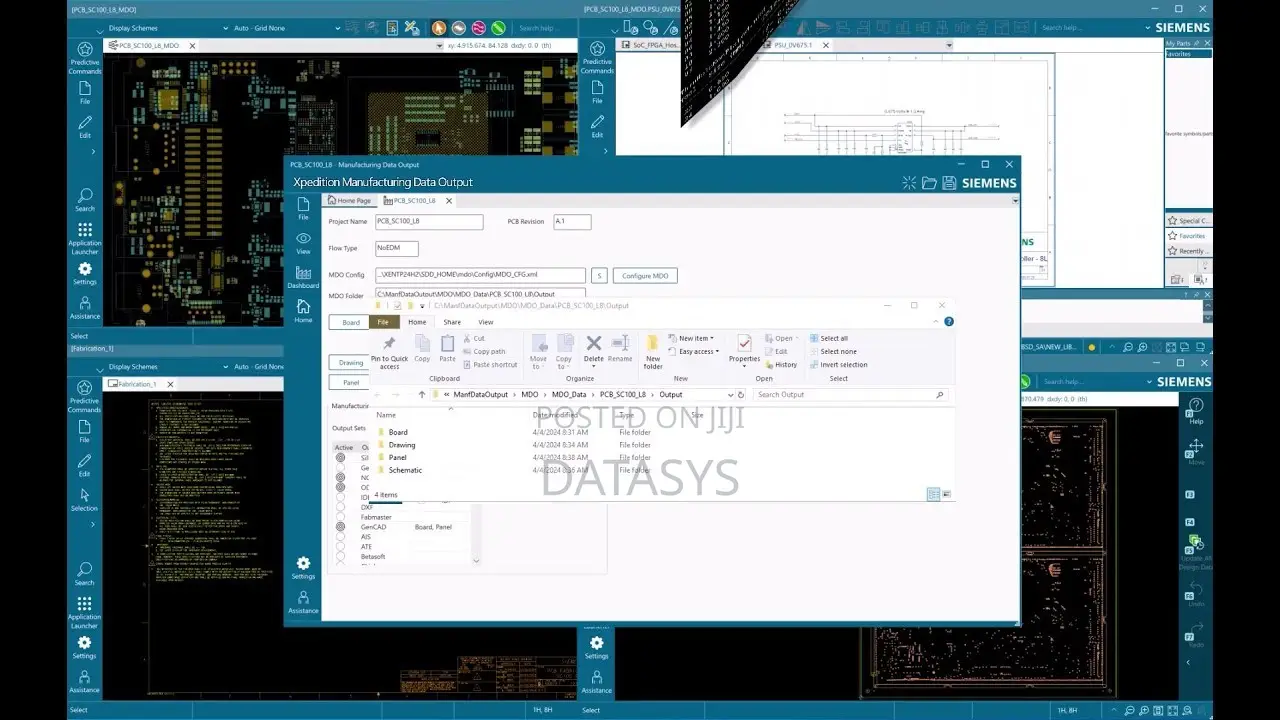Click Pin to Quick access in Explorer ribbon
The height and width of the screenshot is (720, 1280).
(389, 352)
